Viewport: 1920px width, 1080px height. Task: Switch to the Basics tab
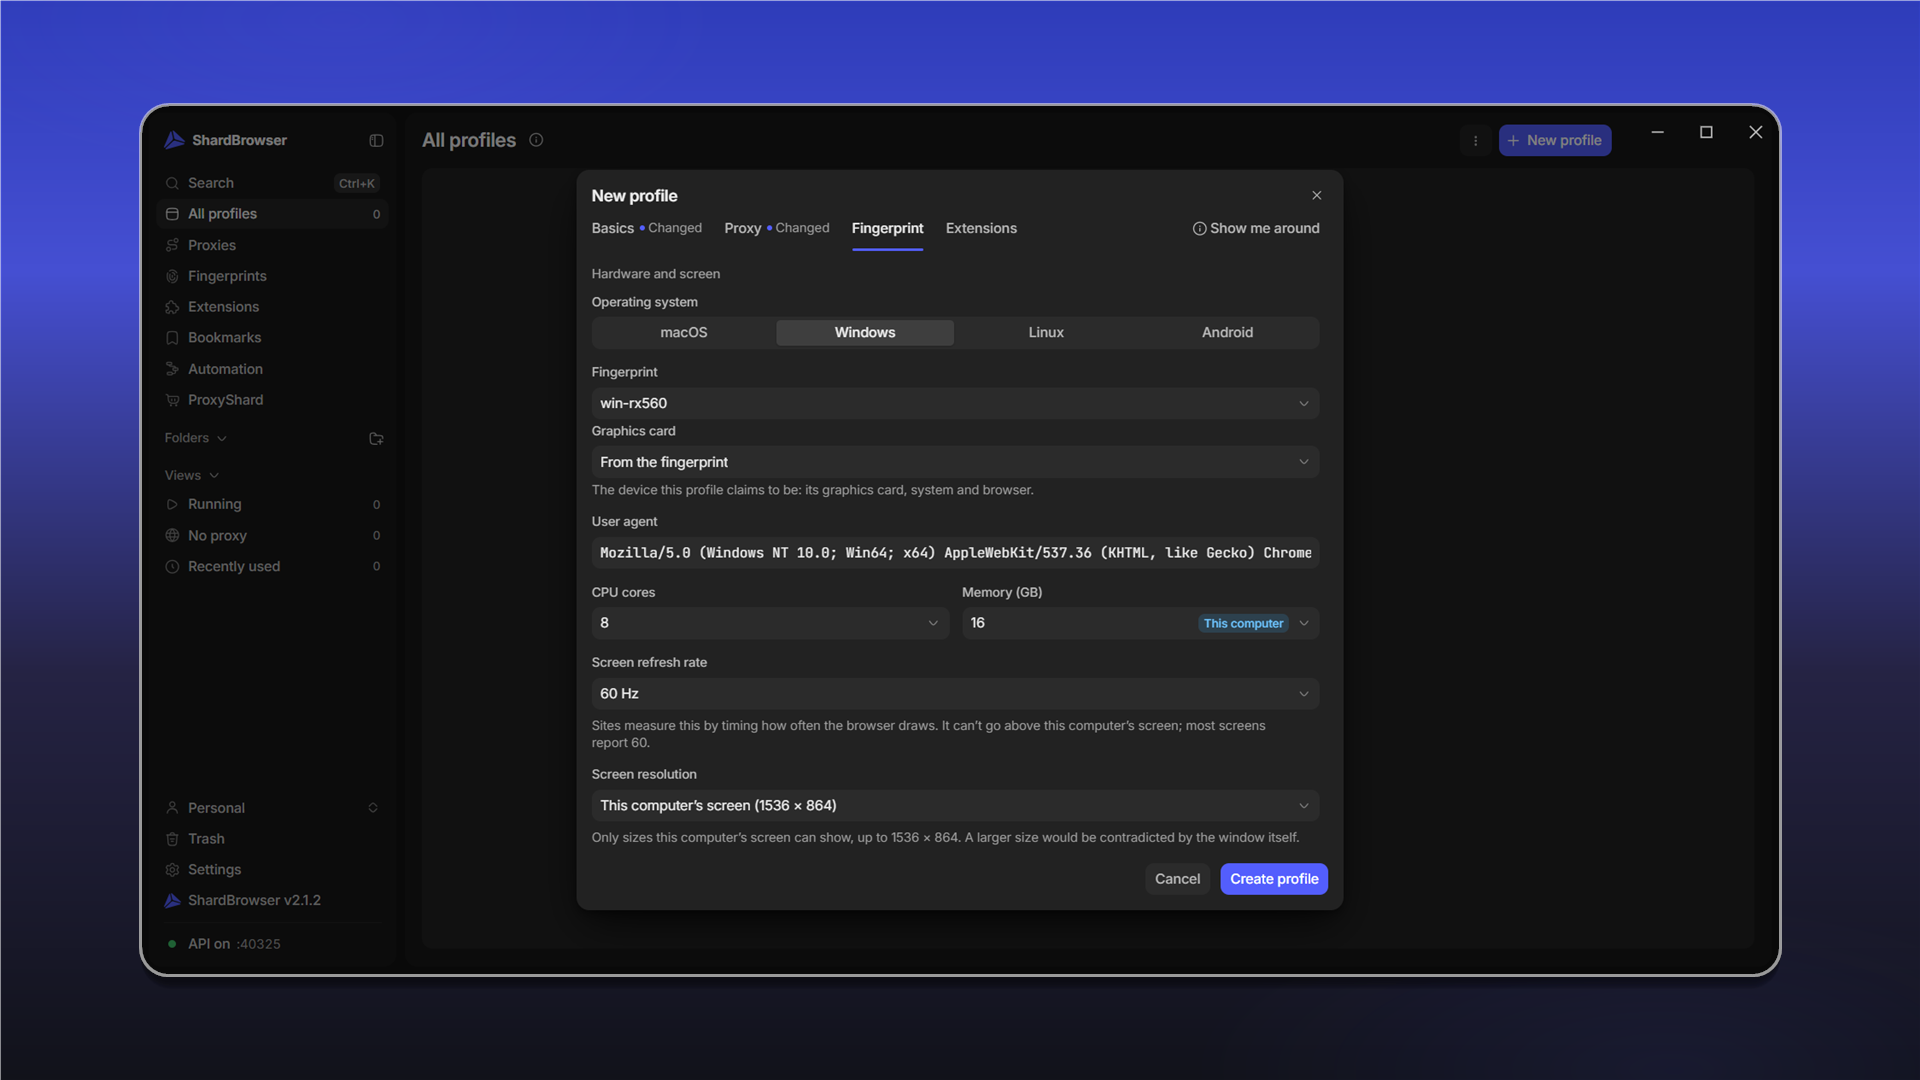pos(646,228)
